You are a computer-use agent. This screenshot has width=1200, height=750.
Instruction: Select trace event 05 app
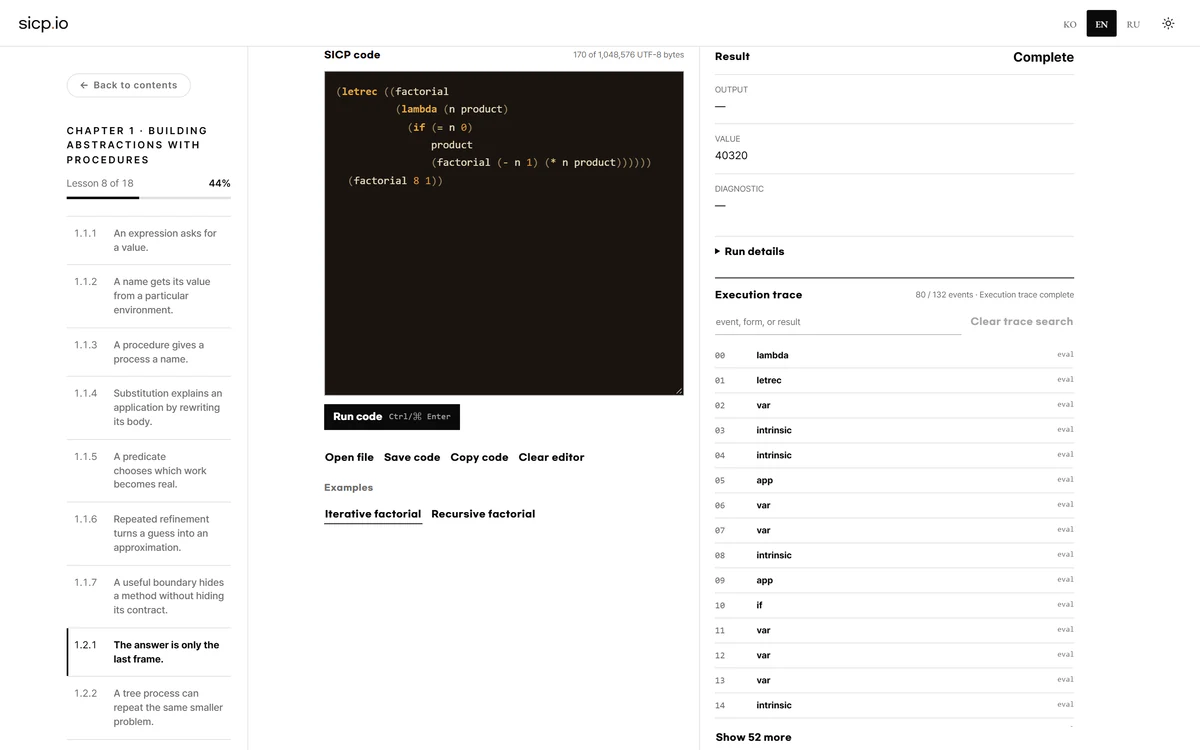coord(894,480)
